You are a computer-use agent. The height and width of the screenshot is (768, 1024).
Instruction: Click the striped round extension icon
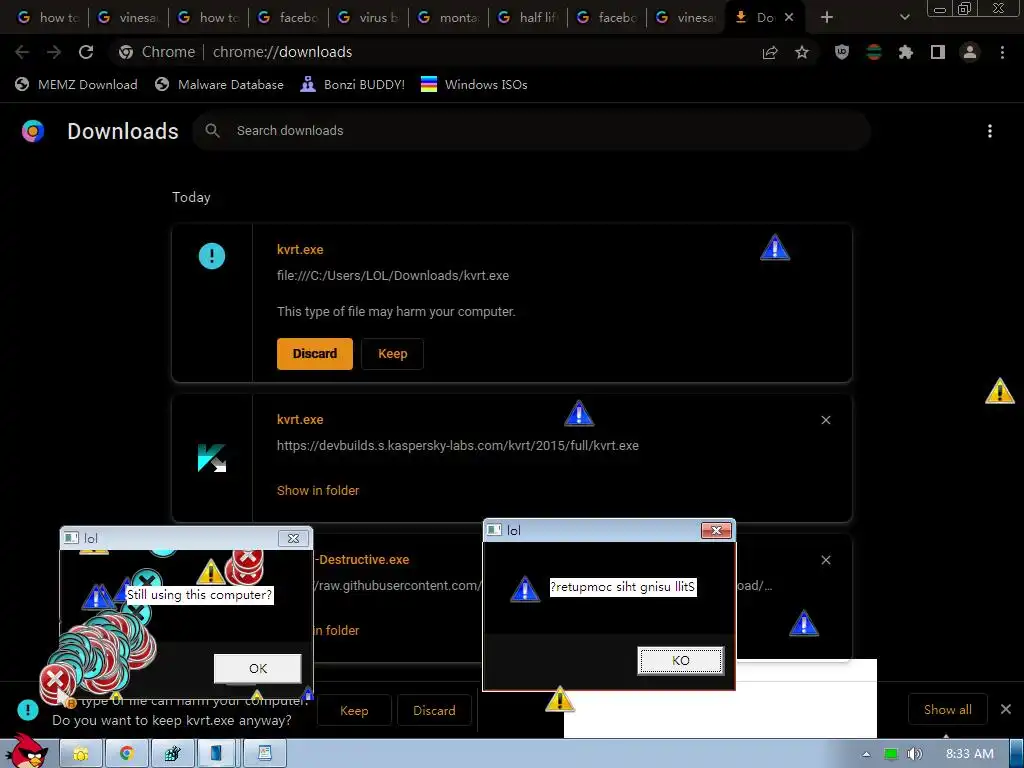874,52
